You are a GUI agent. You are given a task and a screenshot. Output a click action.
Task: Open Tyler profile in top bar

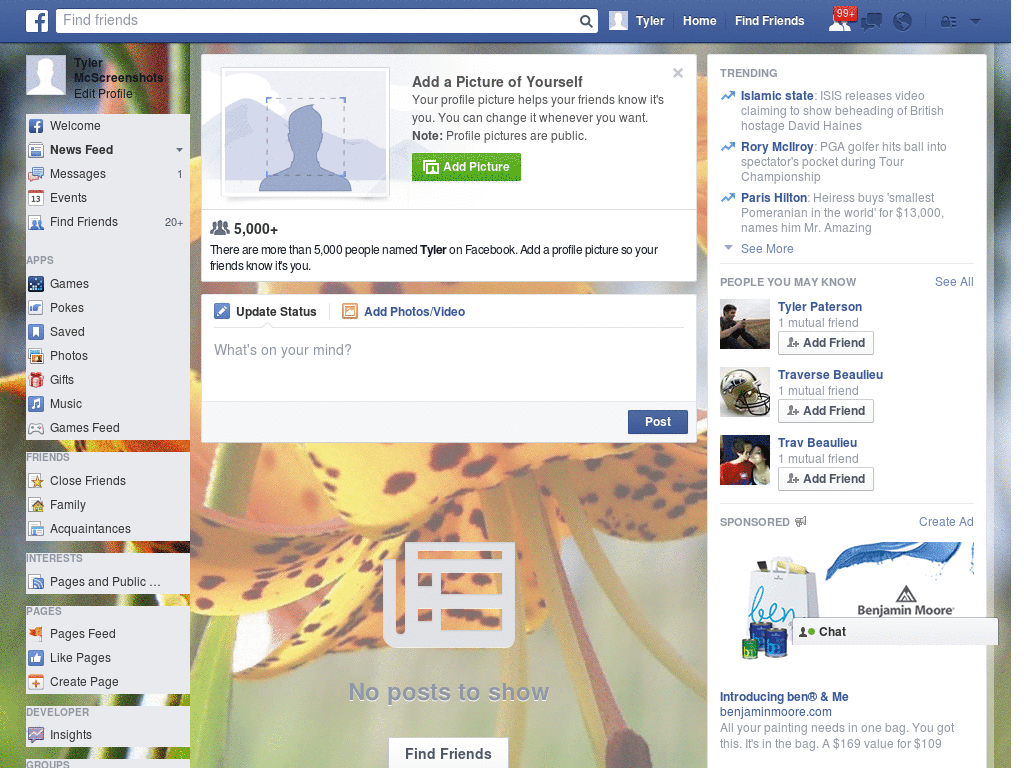(x=637, y=21)
